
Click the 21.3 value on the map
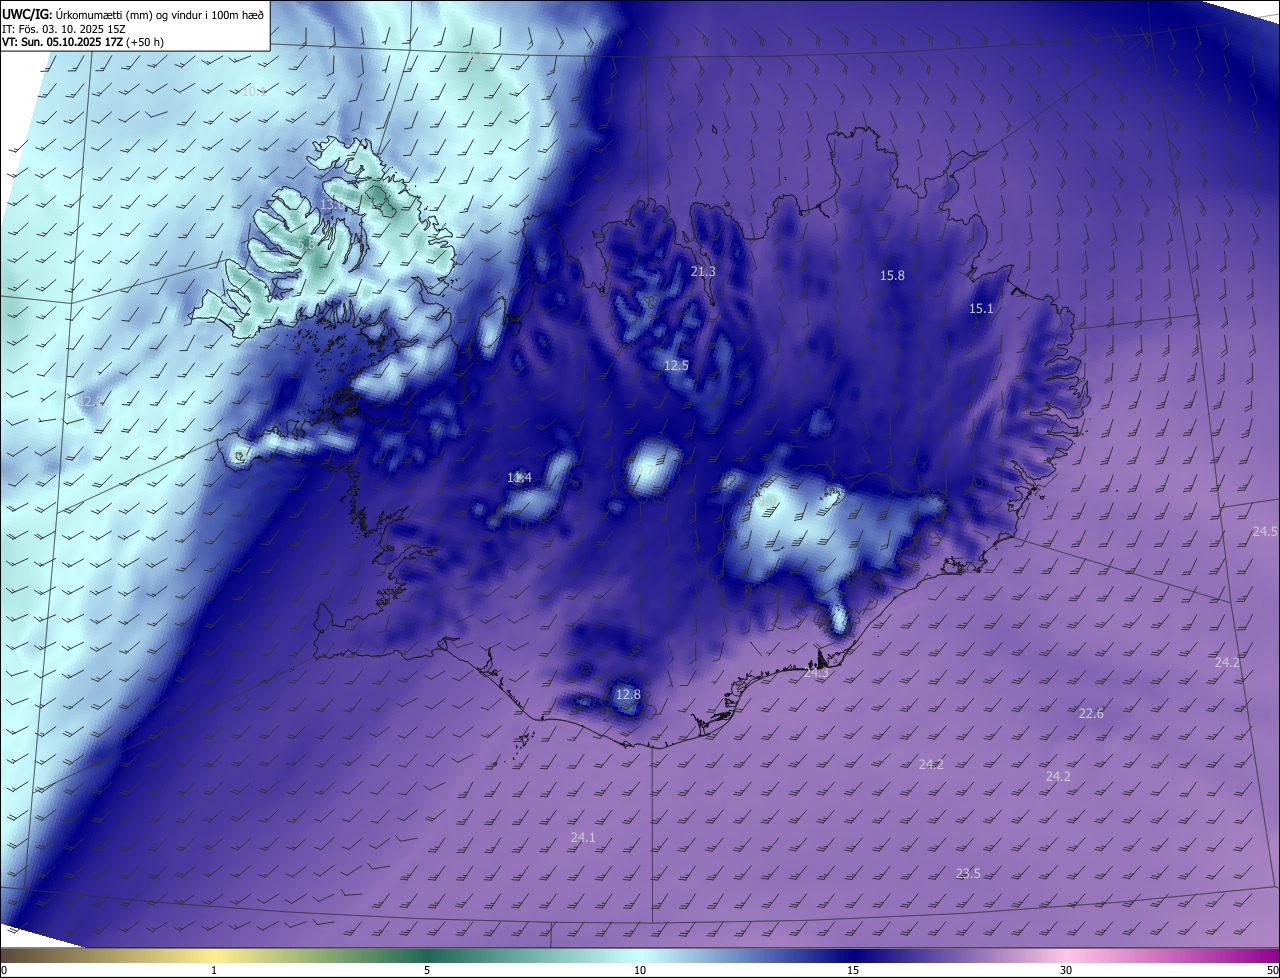703,271
